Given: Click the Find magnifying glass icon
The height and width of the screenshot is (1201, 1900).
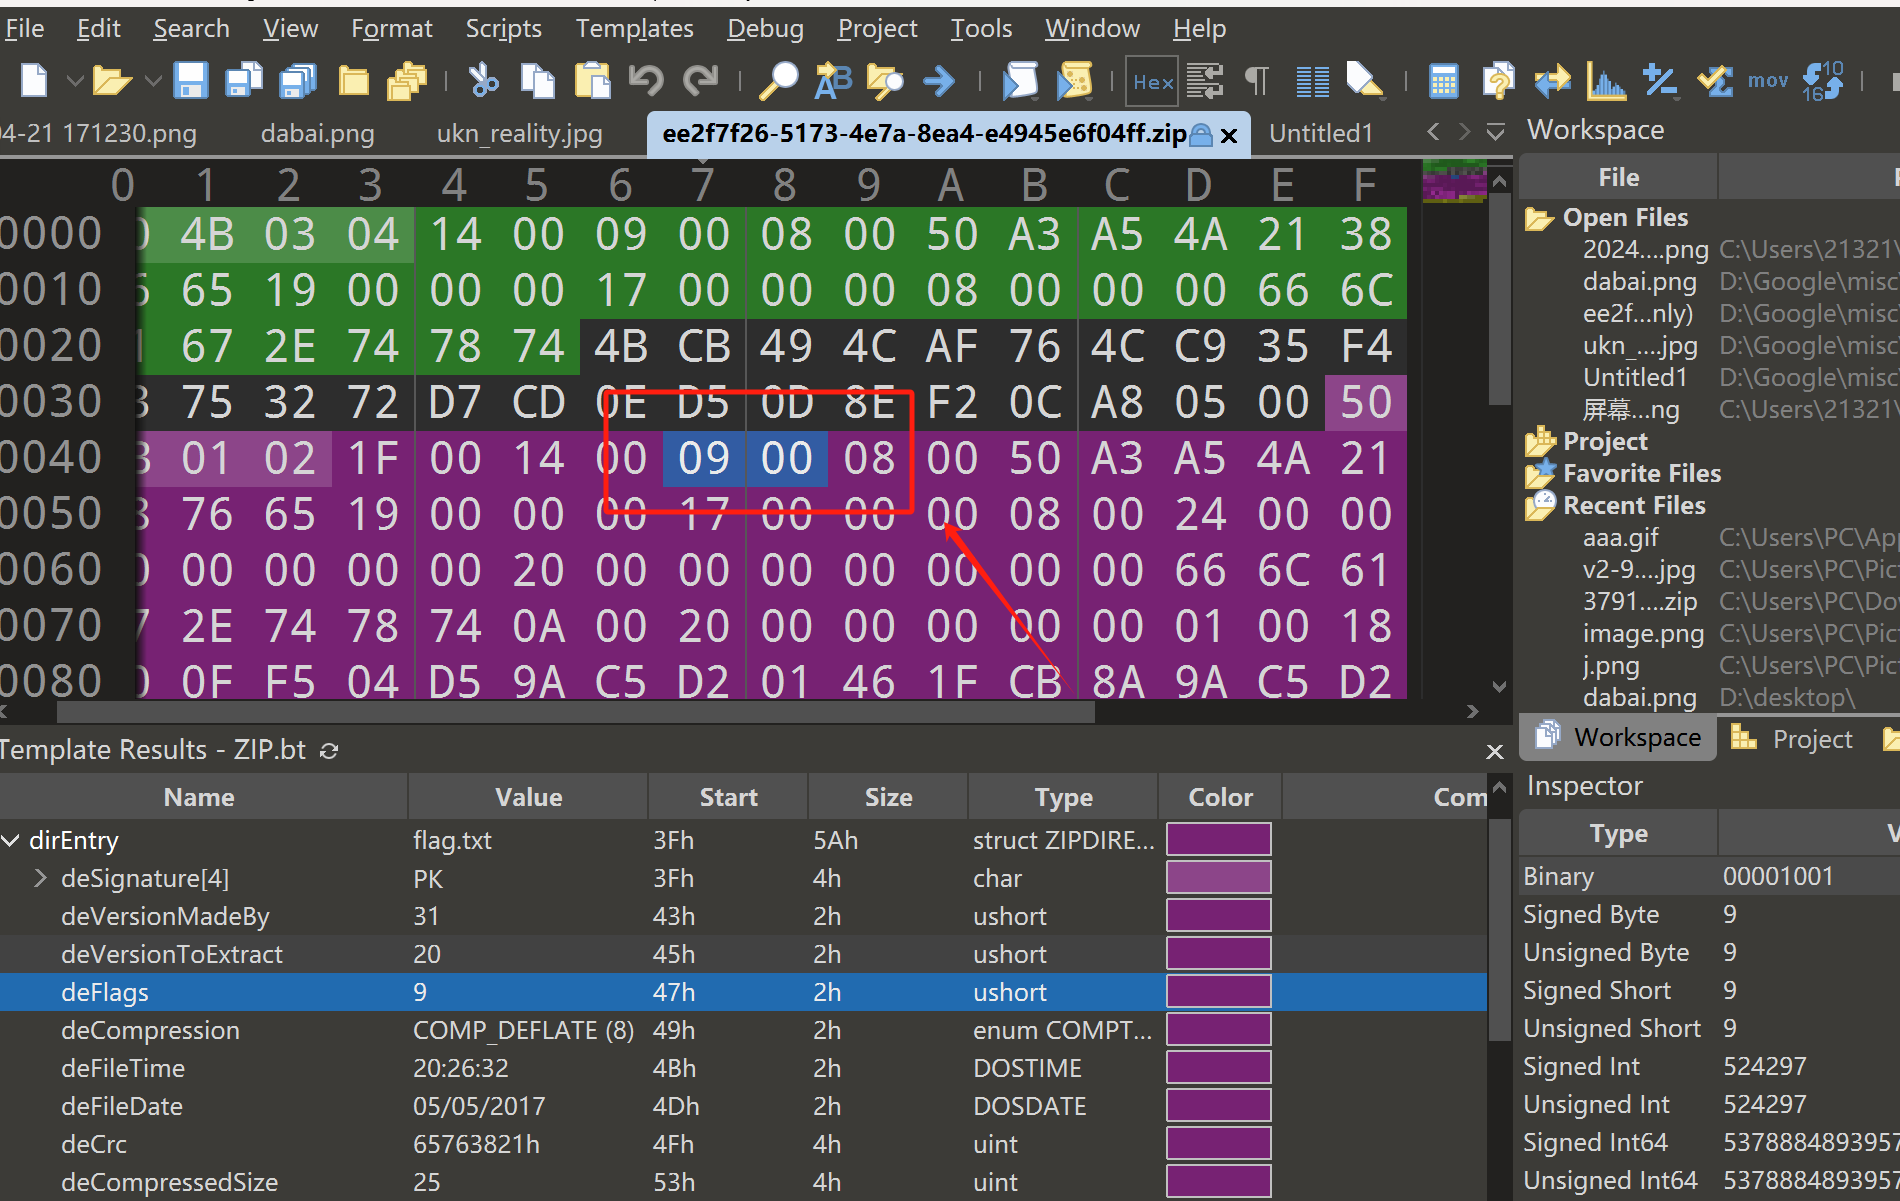Looking at the screenshot, I should (778, 81).
